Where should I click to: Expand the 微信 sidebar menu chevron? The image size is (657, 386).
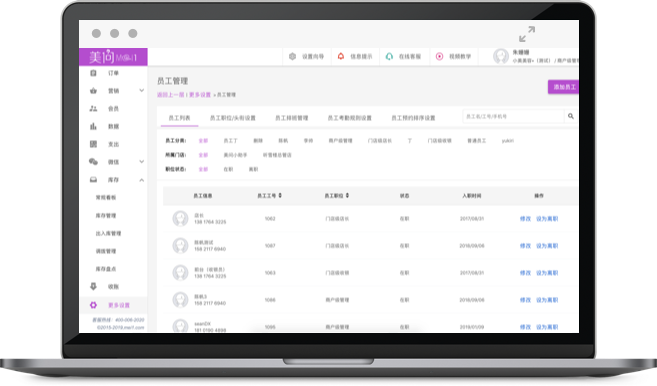[x=142, y=162]
